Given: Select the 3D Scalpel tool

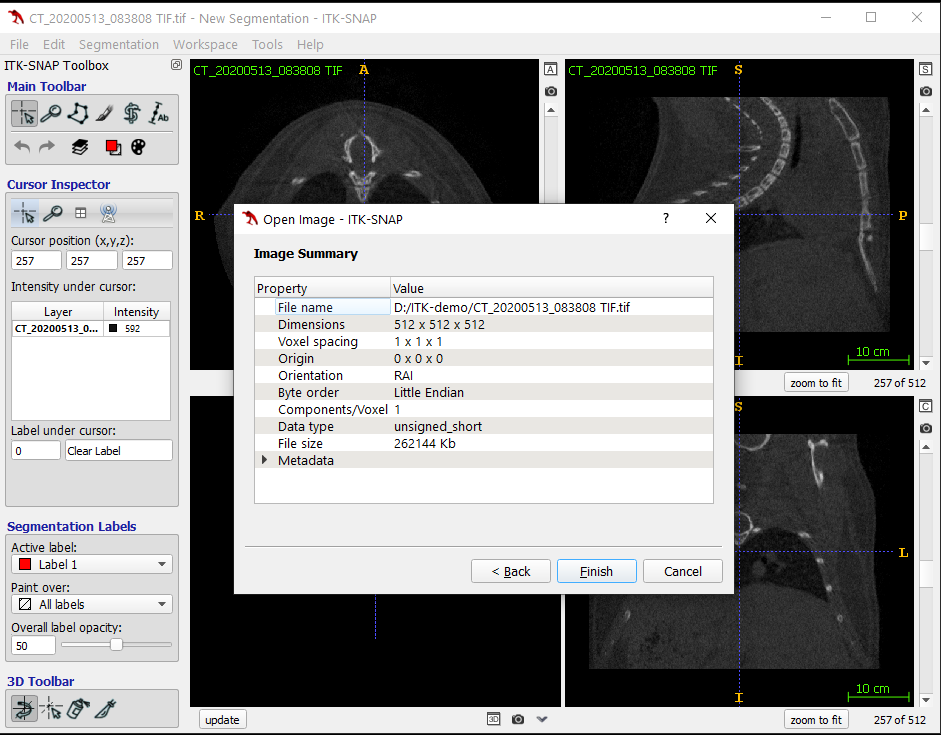Looking at the screenshot, I should (x=105, y=709).
